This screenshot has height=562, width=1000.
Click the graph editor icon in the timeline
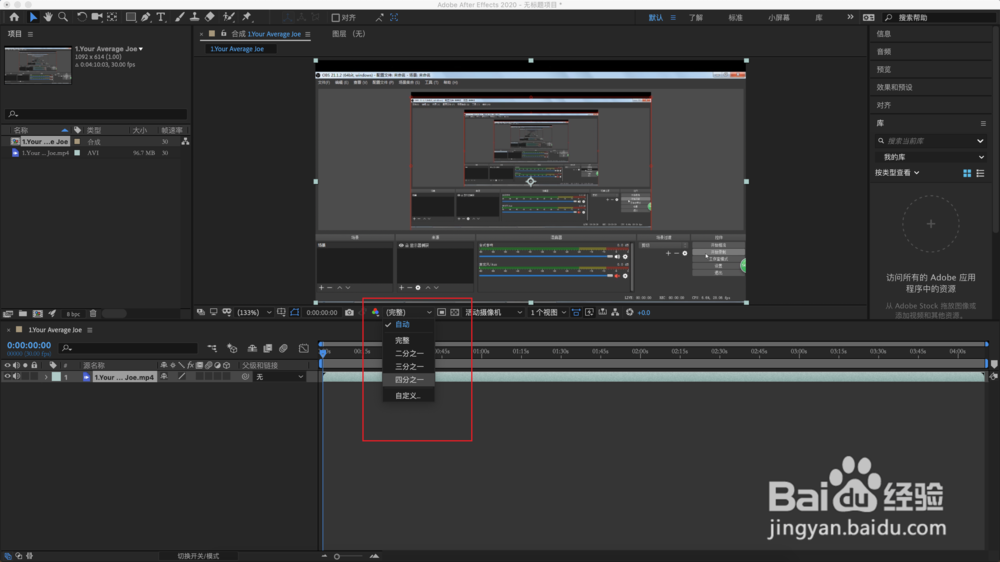304,348
